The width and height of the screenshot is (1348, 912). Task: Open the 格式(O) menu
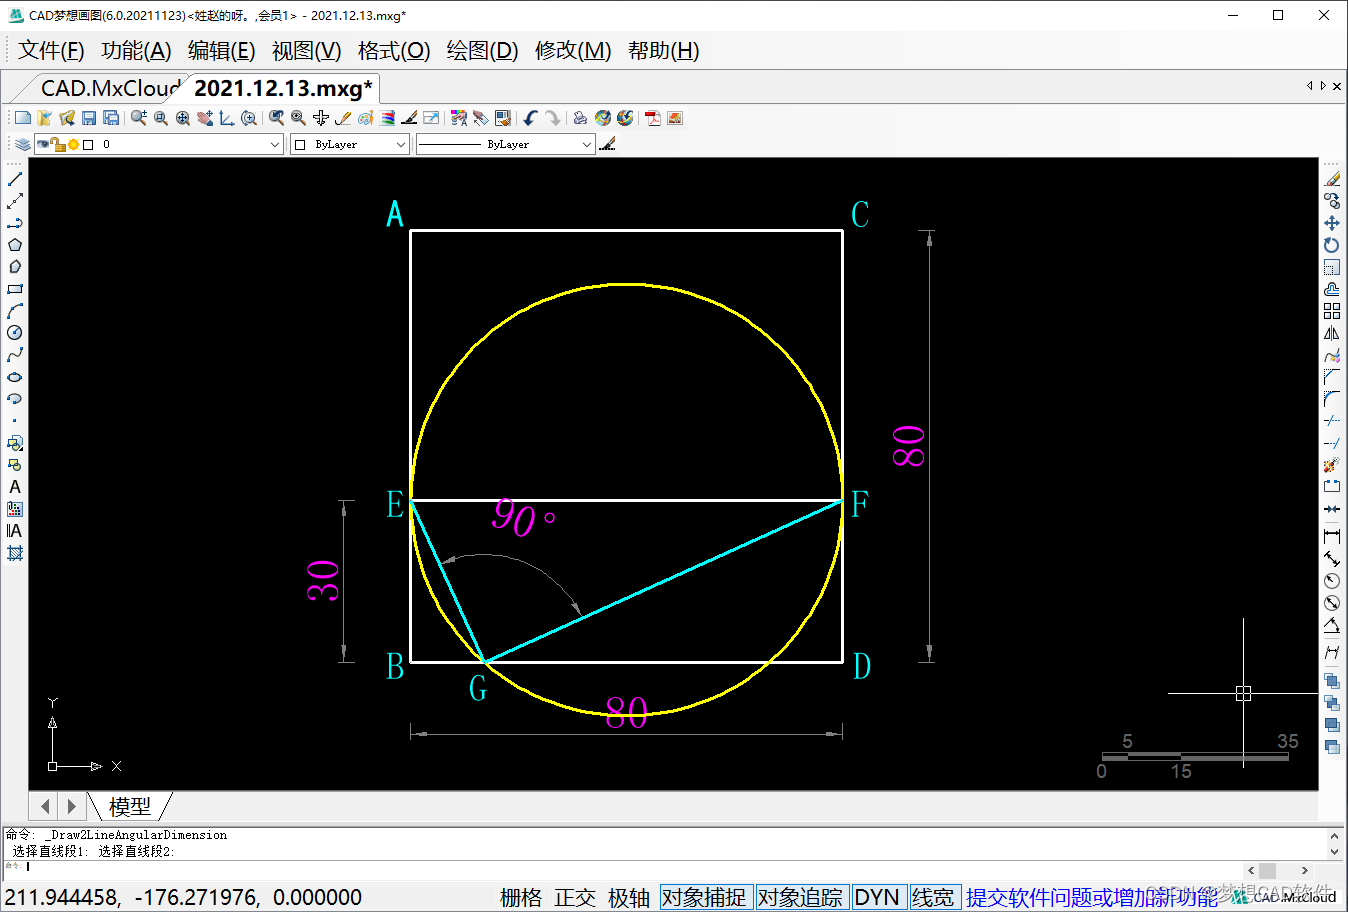pos(394,50)
